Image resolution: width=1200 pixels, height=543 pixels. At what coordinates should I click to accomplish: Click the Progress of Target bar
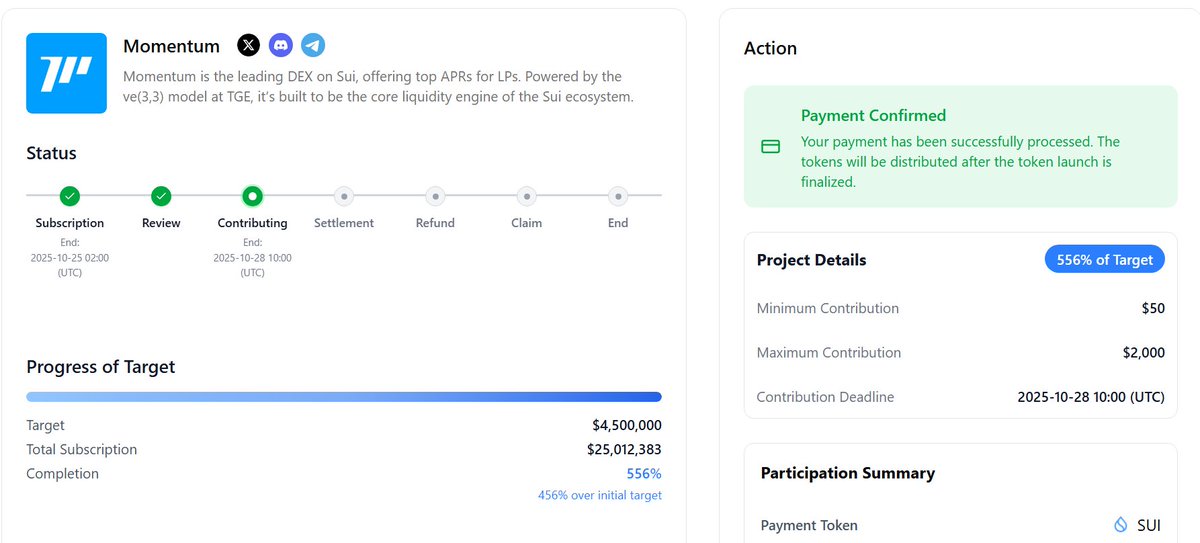point(344,397)
